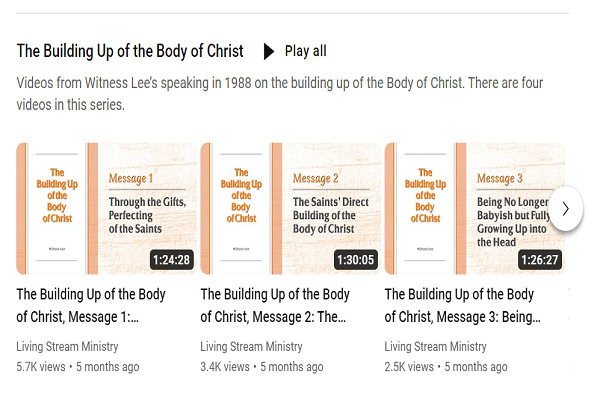Click the Play all text label

pos(305,51)
